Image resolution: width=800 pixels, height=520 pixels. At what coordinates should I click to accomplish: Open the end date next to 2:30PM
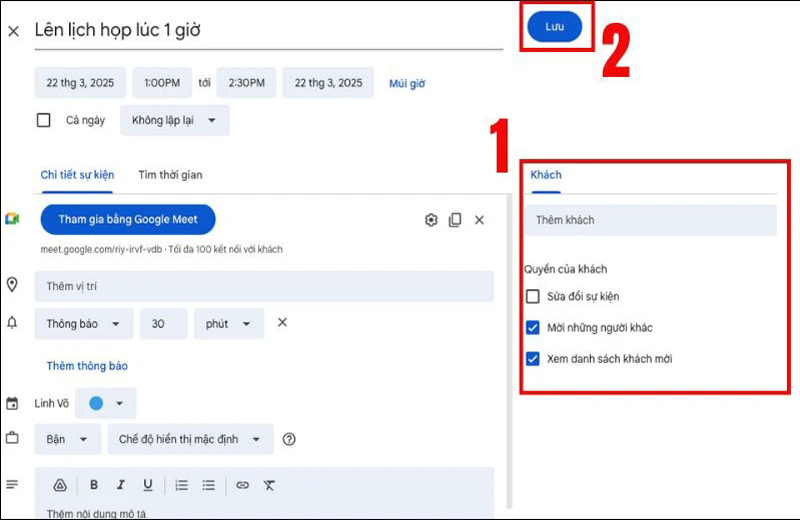328,83
